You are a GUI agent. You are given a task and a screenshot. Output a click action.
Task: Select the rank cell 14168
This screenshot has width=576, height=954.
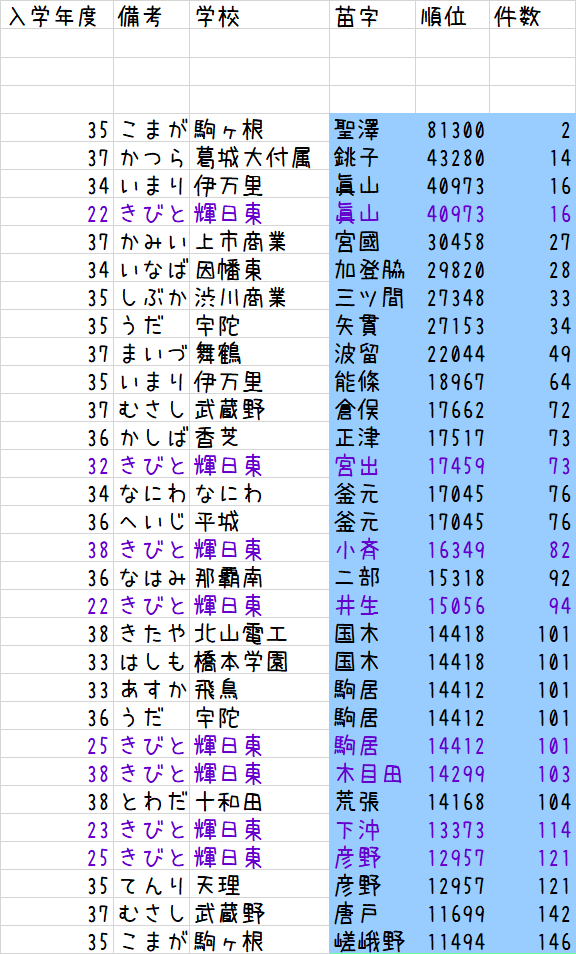point(453,800)
